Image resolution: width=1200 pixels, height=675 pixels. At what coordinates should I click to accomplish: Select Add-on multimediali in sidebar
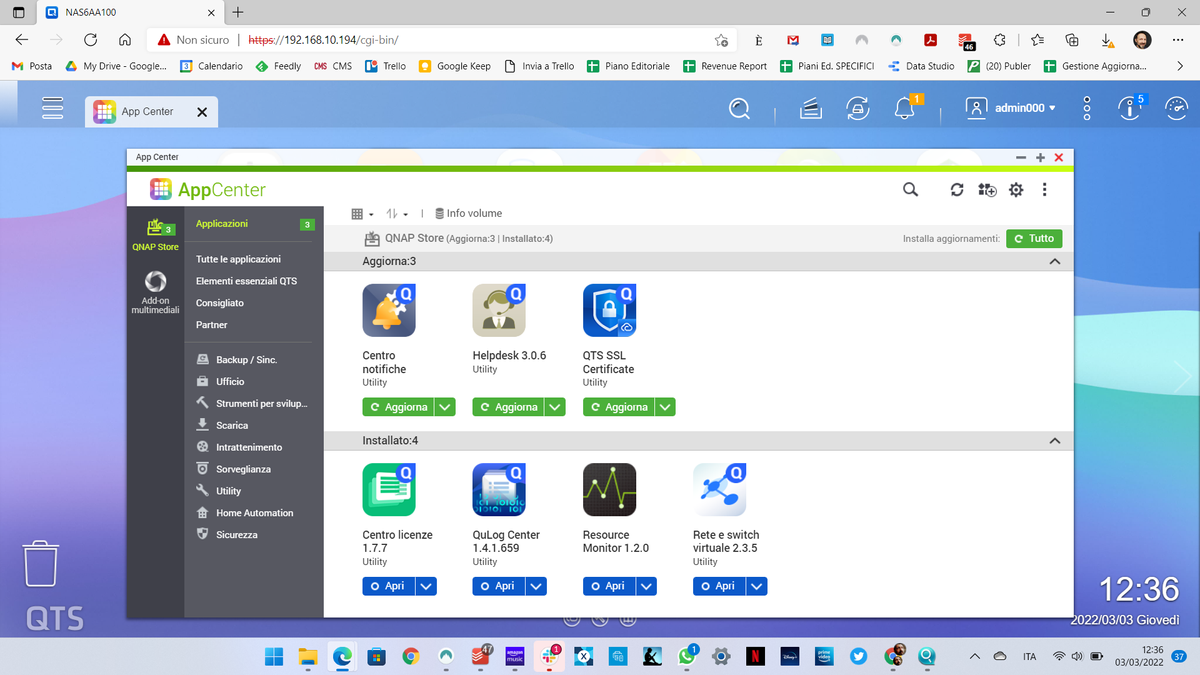(x=155, y=293)
